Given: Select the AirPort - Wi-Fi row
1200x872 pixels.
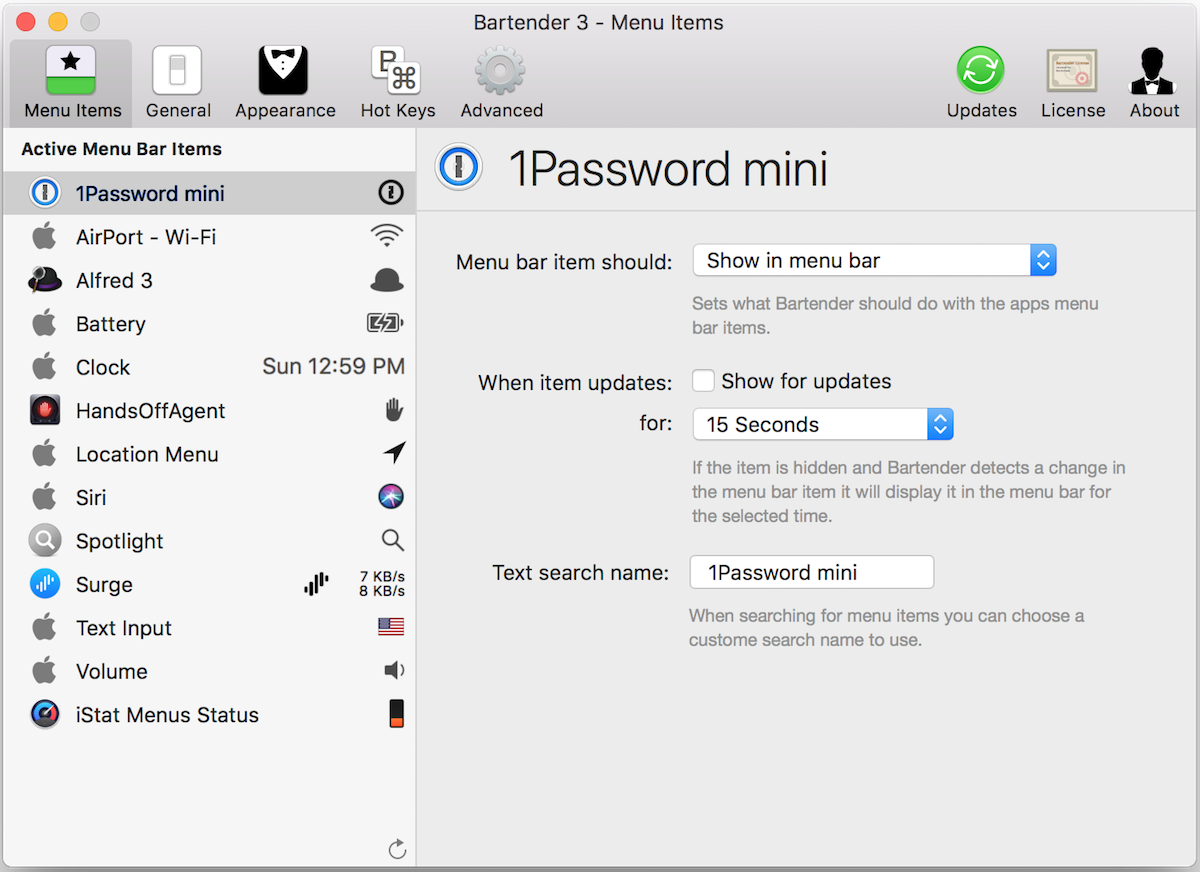Looking at the screenshot, I should [x=209, y=236].
